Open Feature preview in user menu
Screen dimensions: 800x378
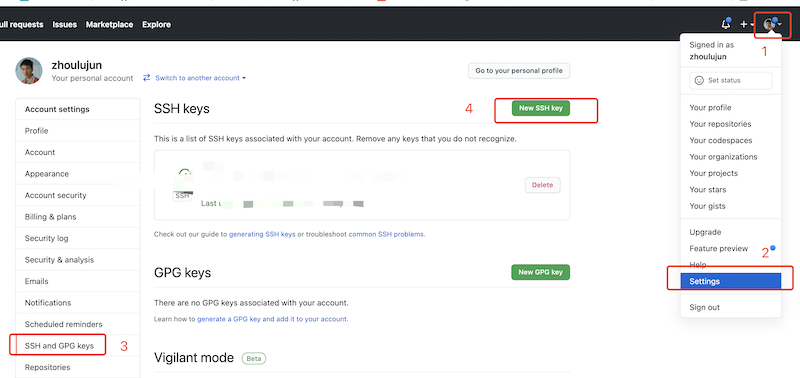click(x=718, y=248)
